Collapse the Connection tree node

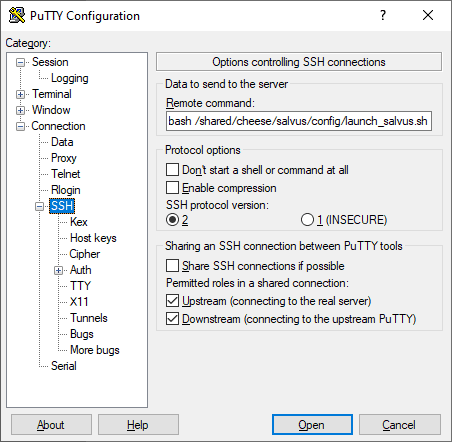click(21, 127)
